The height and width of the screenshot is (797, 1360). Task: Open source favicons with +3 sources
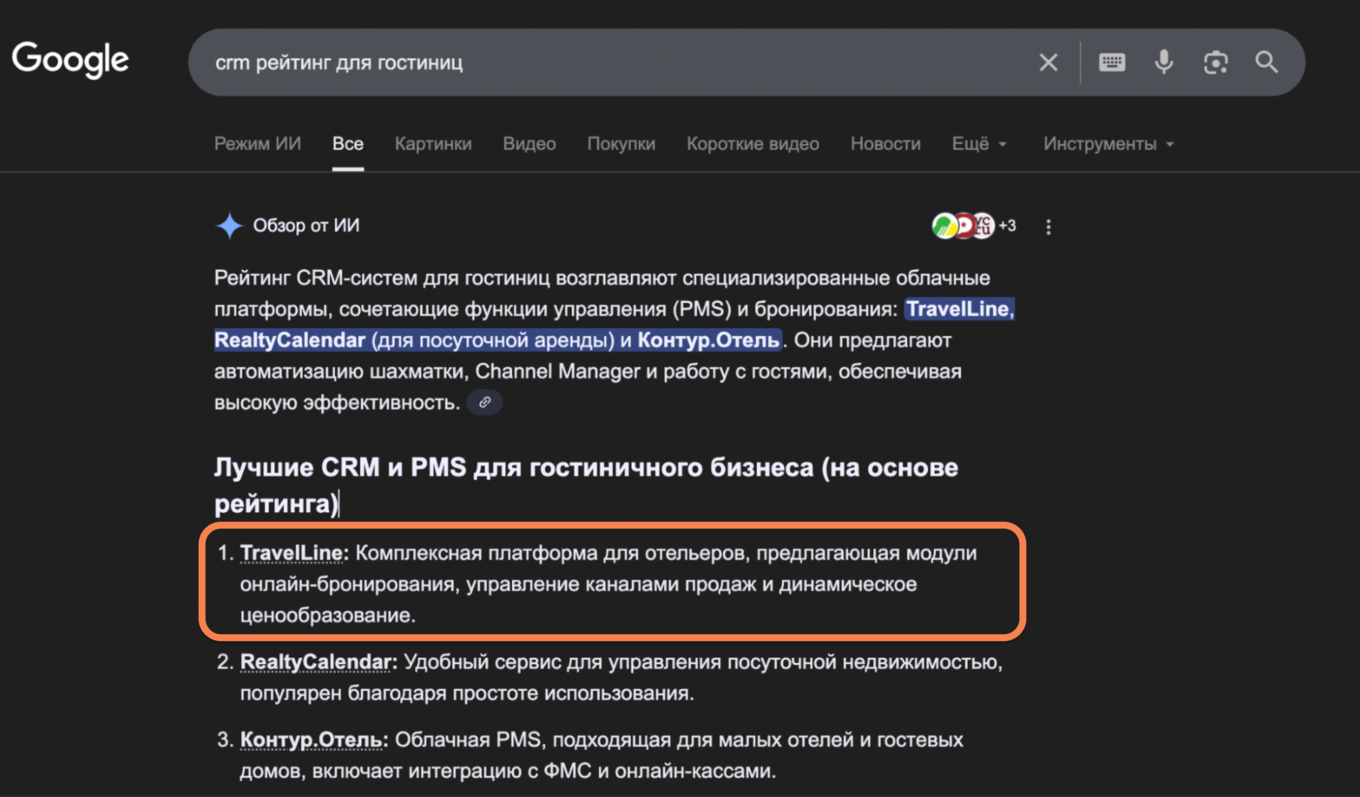click(x=973, y=226)
